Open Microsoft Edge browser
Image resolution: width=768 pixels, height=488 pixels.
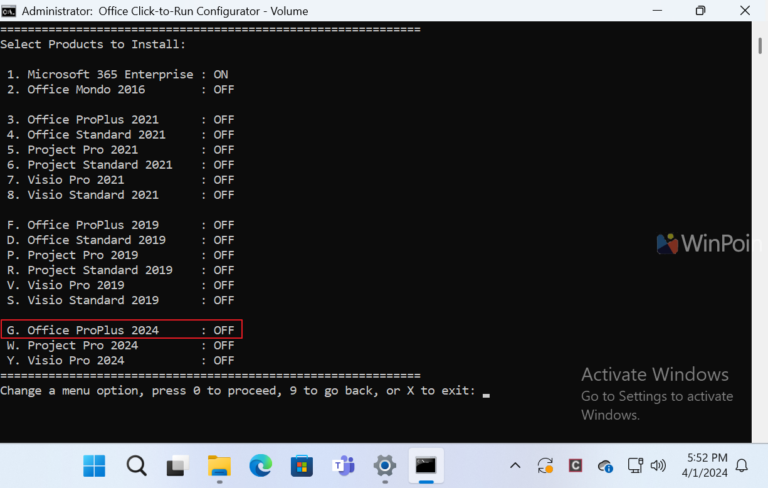(260, 466)
